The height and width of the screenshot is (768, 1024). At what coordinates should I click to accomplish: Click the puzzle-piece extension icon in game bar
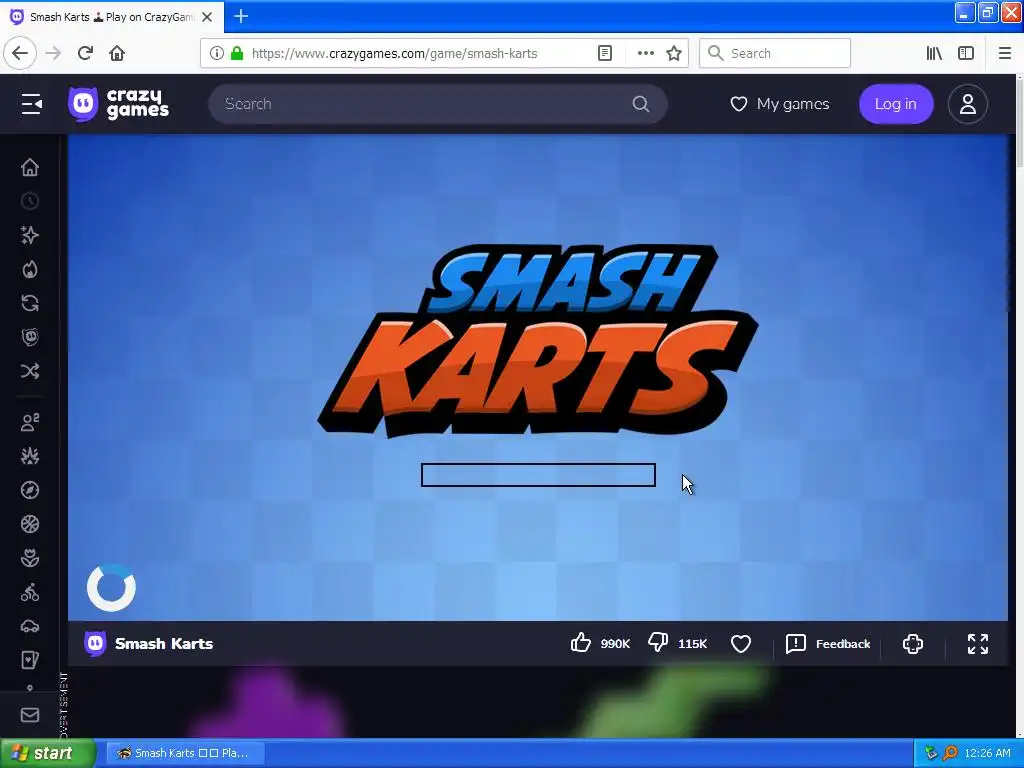pos(912,643)
